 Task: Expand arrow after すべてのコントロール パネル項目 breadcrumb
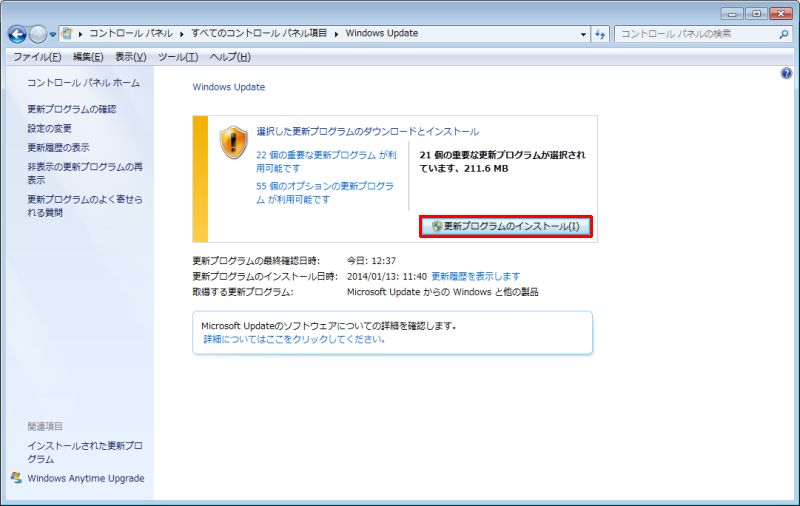point(336,34)
